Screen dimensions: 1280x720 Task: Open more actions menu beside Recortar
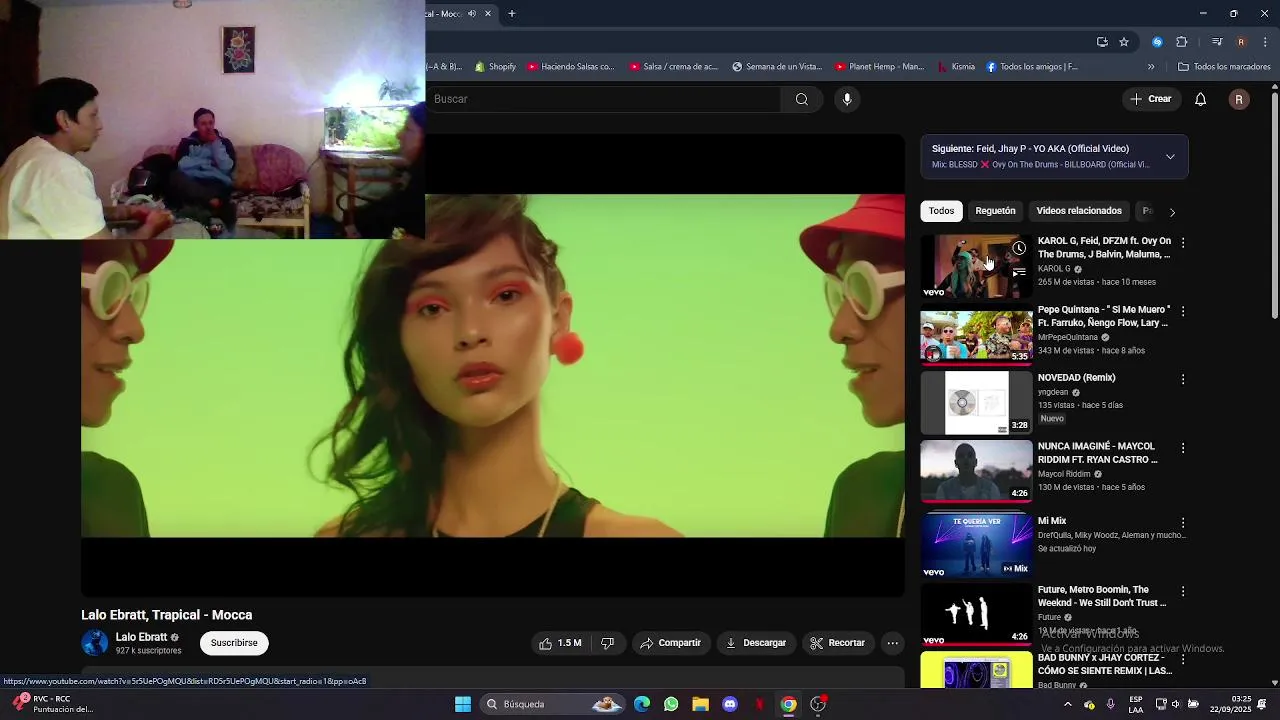(x=893, y=643)
